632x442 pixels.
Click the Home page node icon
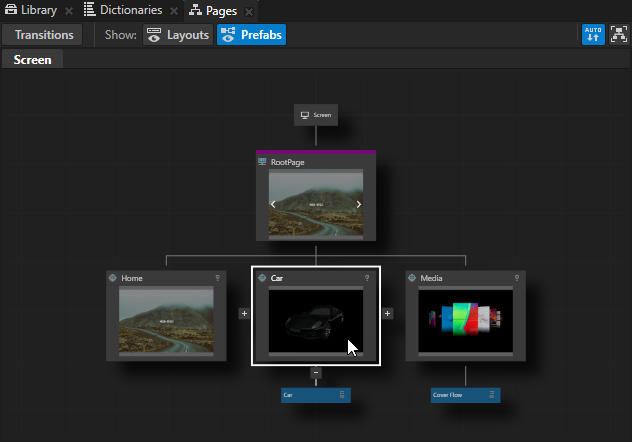point(113,278)
